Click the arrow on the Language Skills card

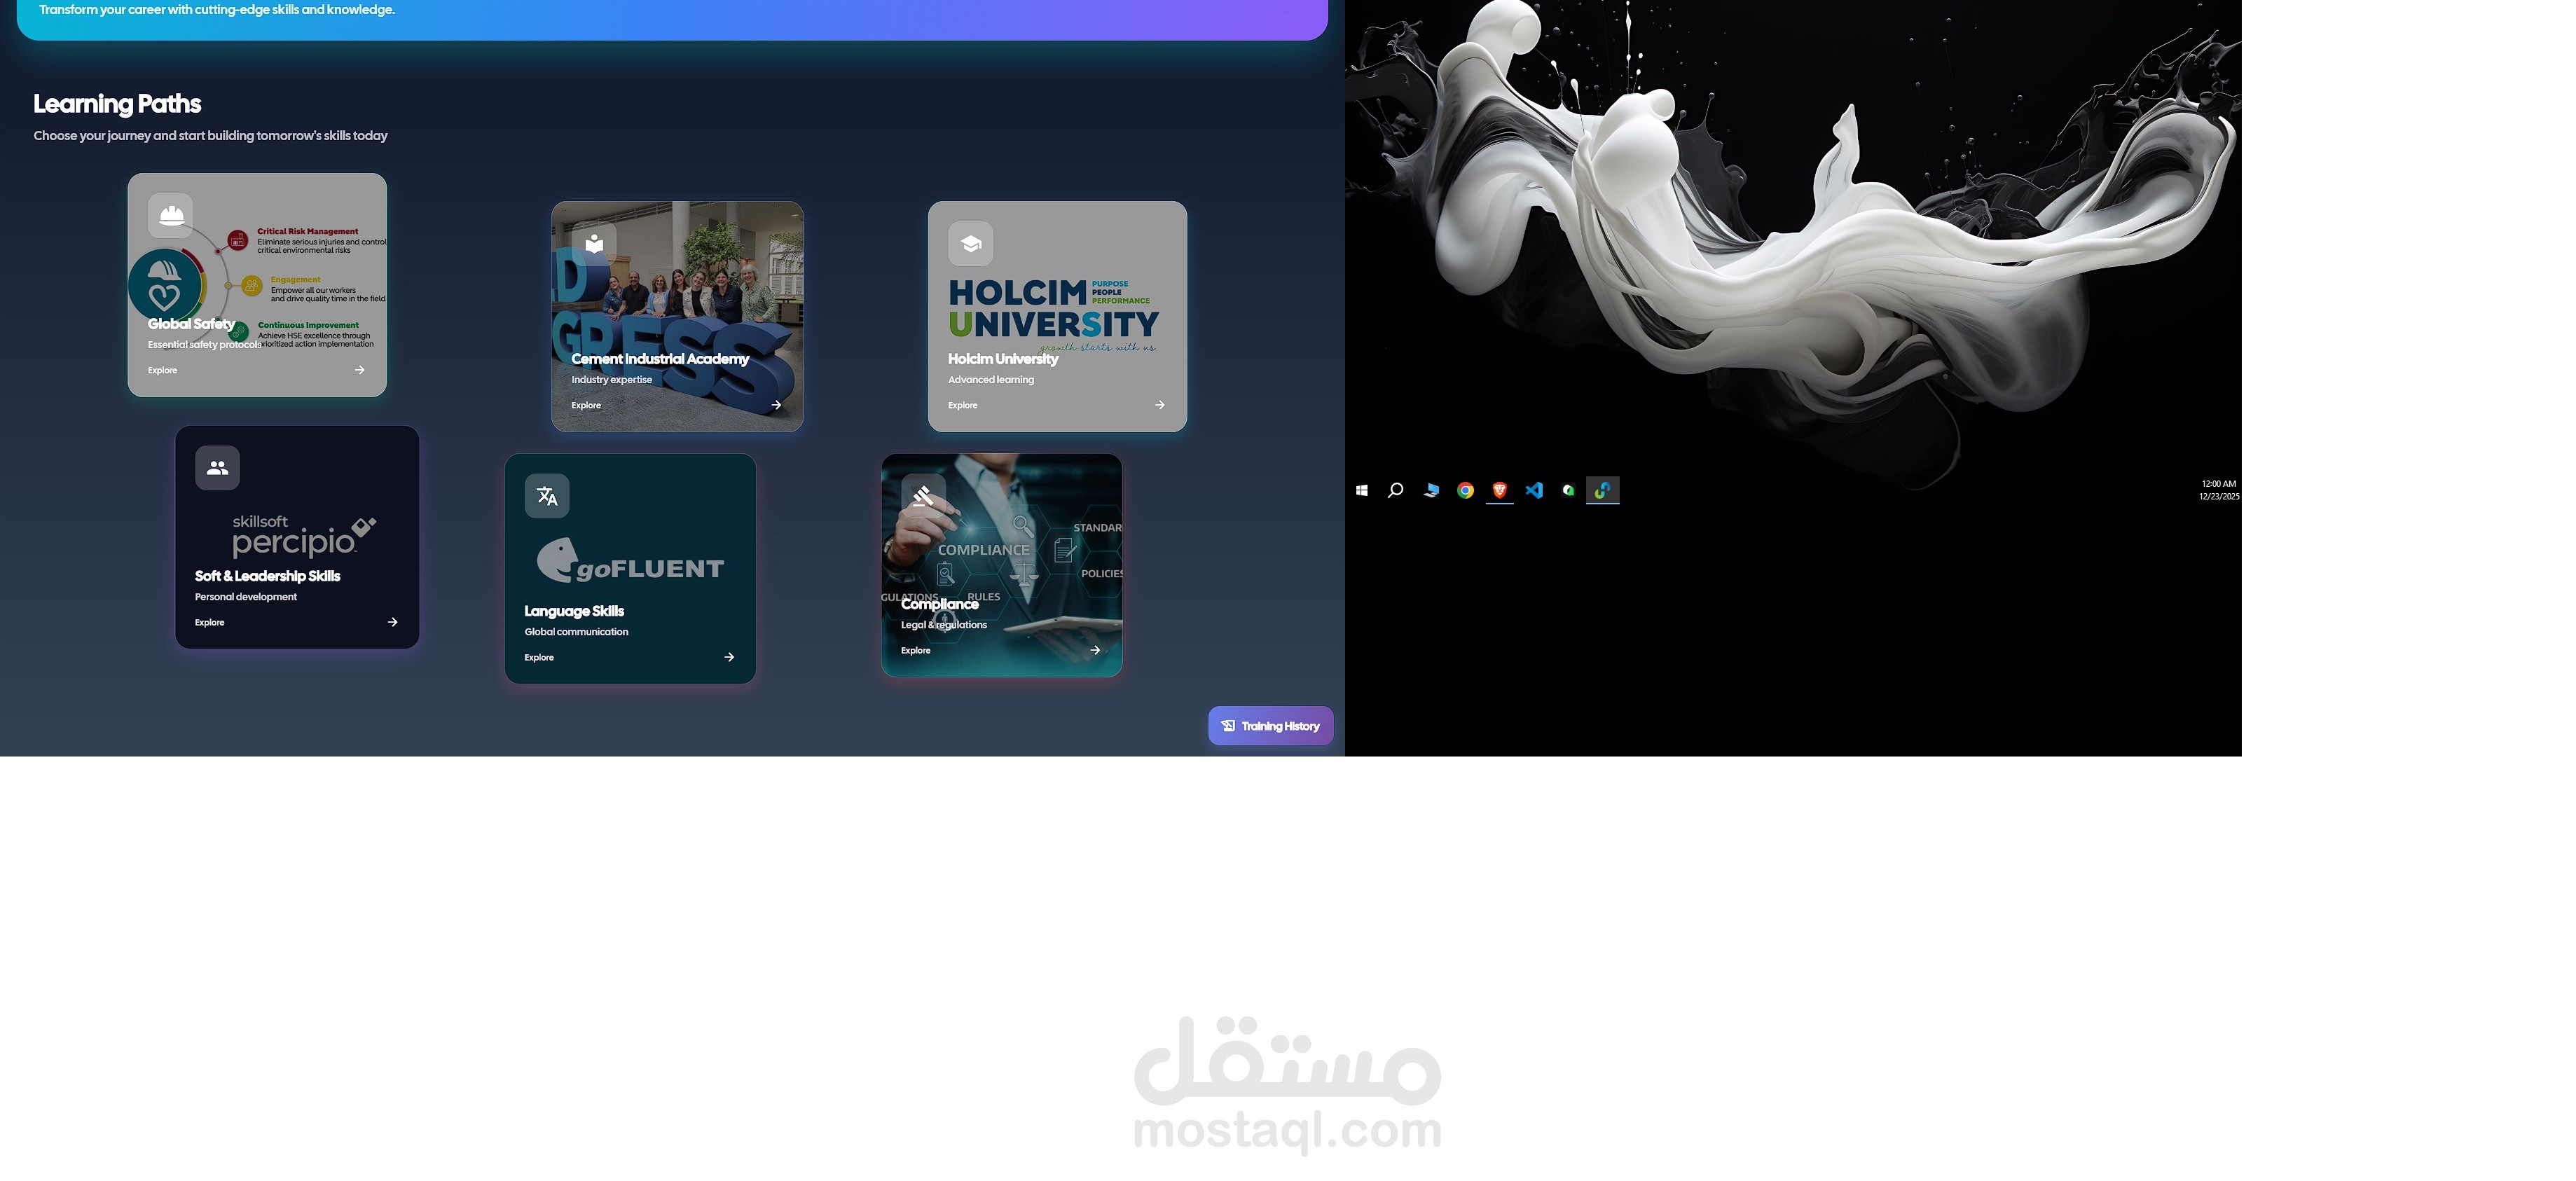729,657
